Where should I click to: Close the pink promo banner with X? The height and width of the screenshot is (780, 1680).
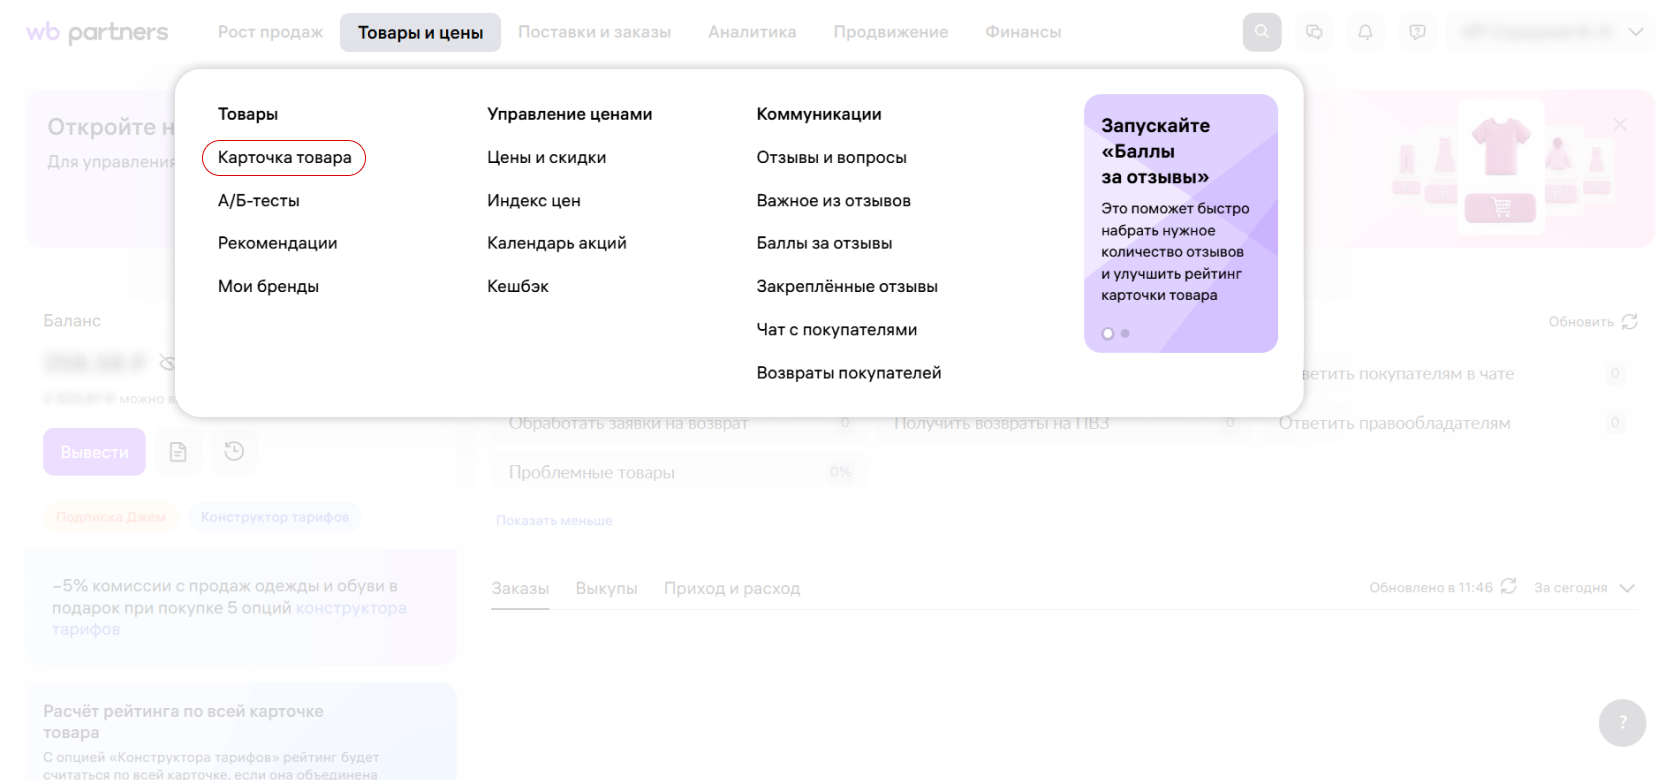1620,124
